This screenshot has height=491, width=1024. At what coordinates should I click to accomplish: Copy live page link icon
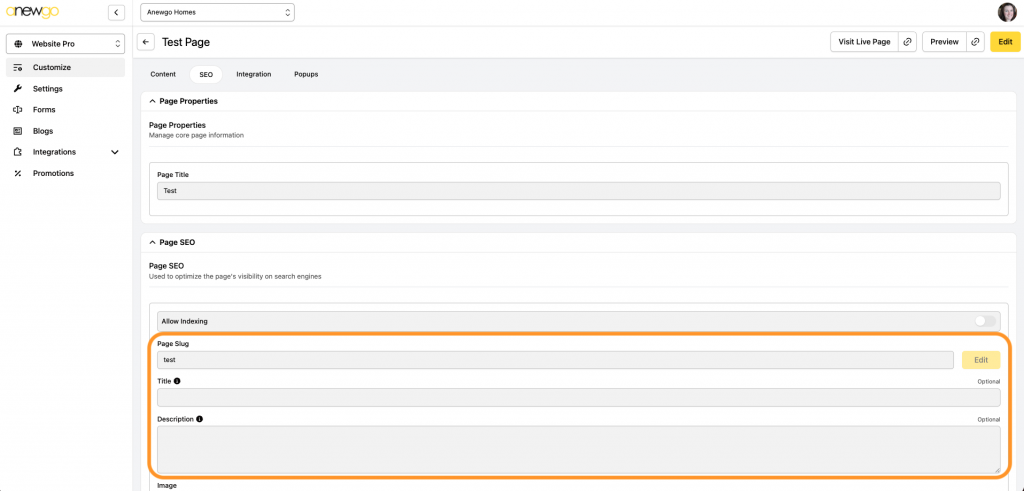pos(907,42)
